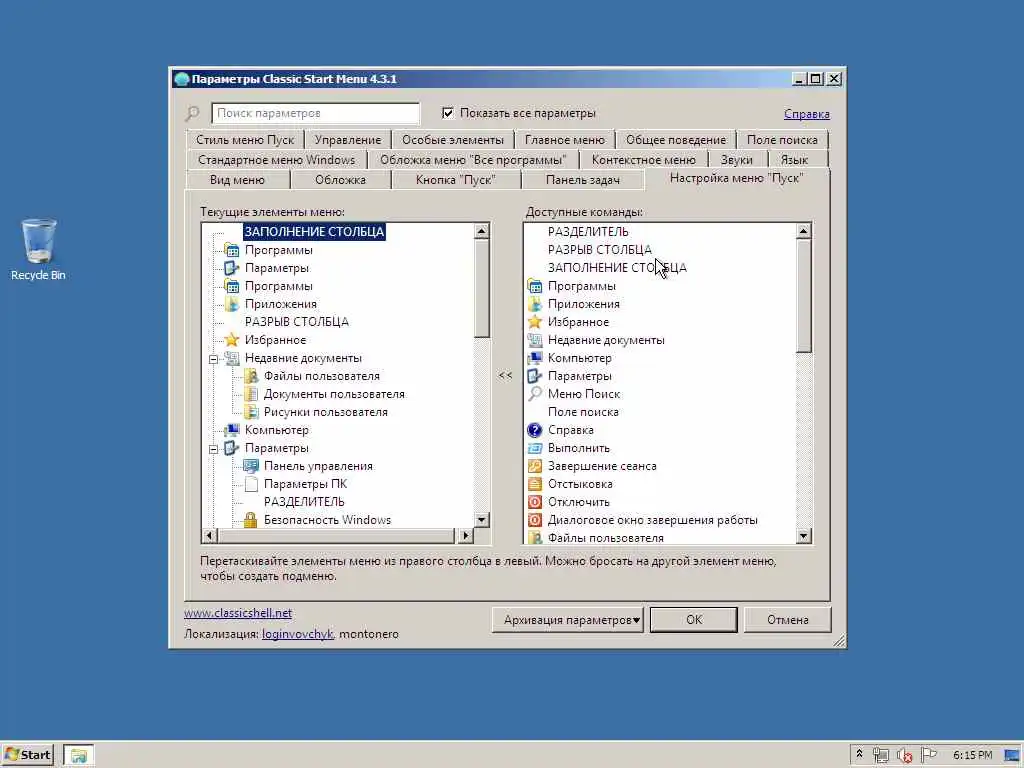Confirm settings with the OK button
The height and width of the screenshot is (768, 1024).
pyautogui.click(x=694, y=620)
